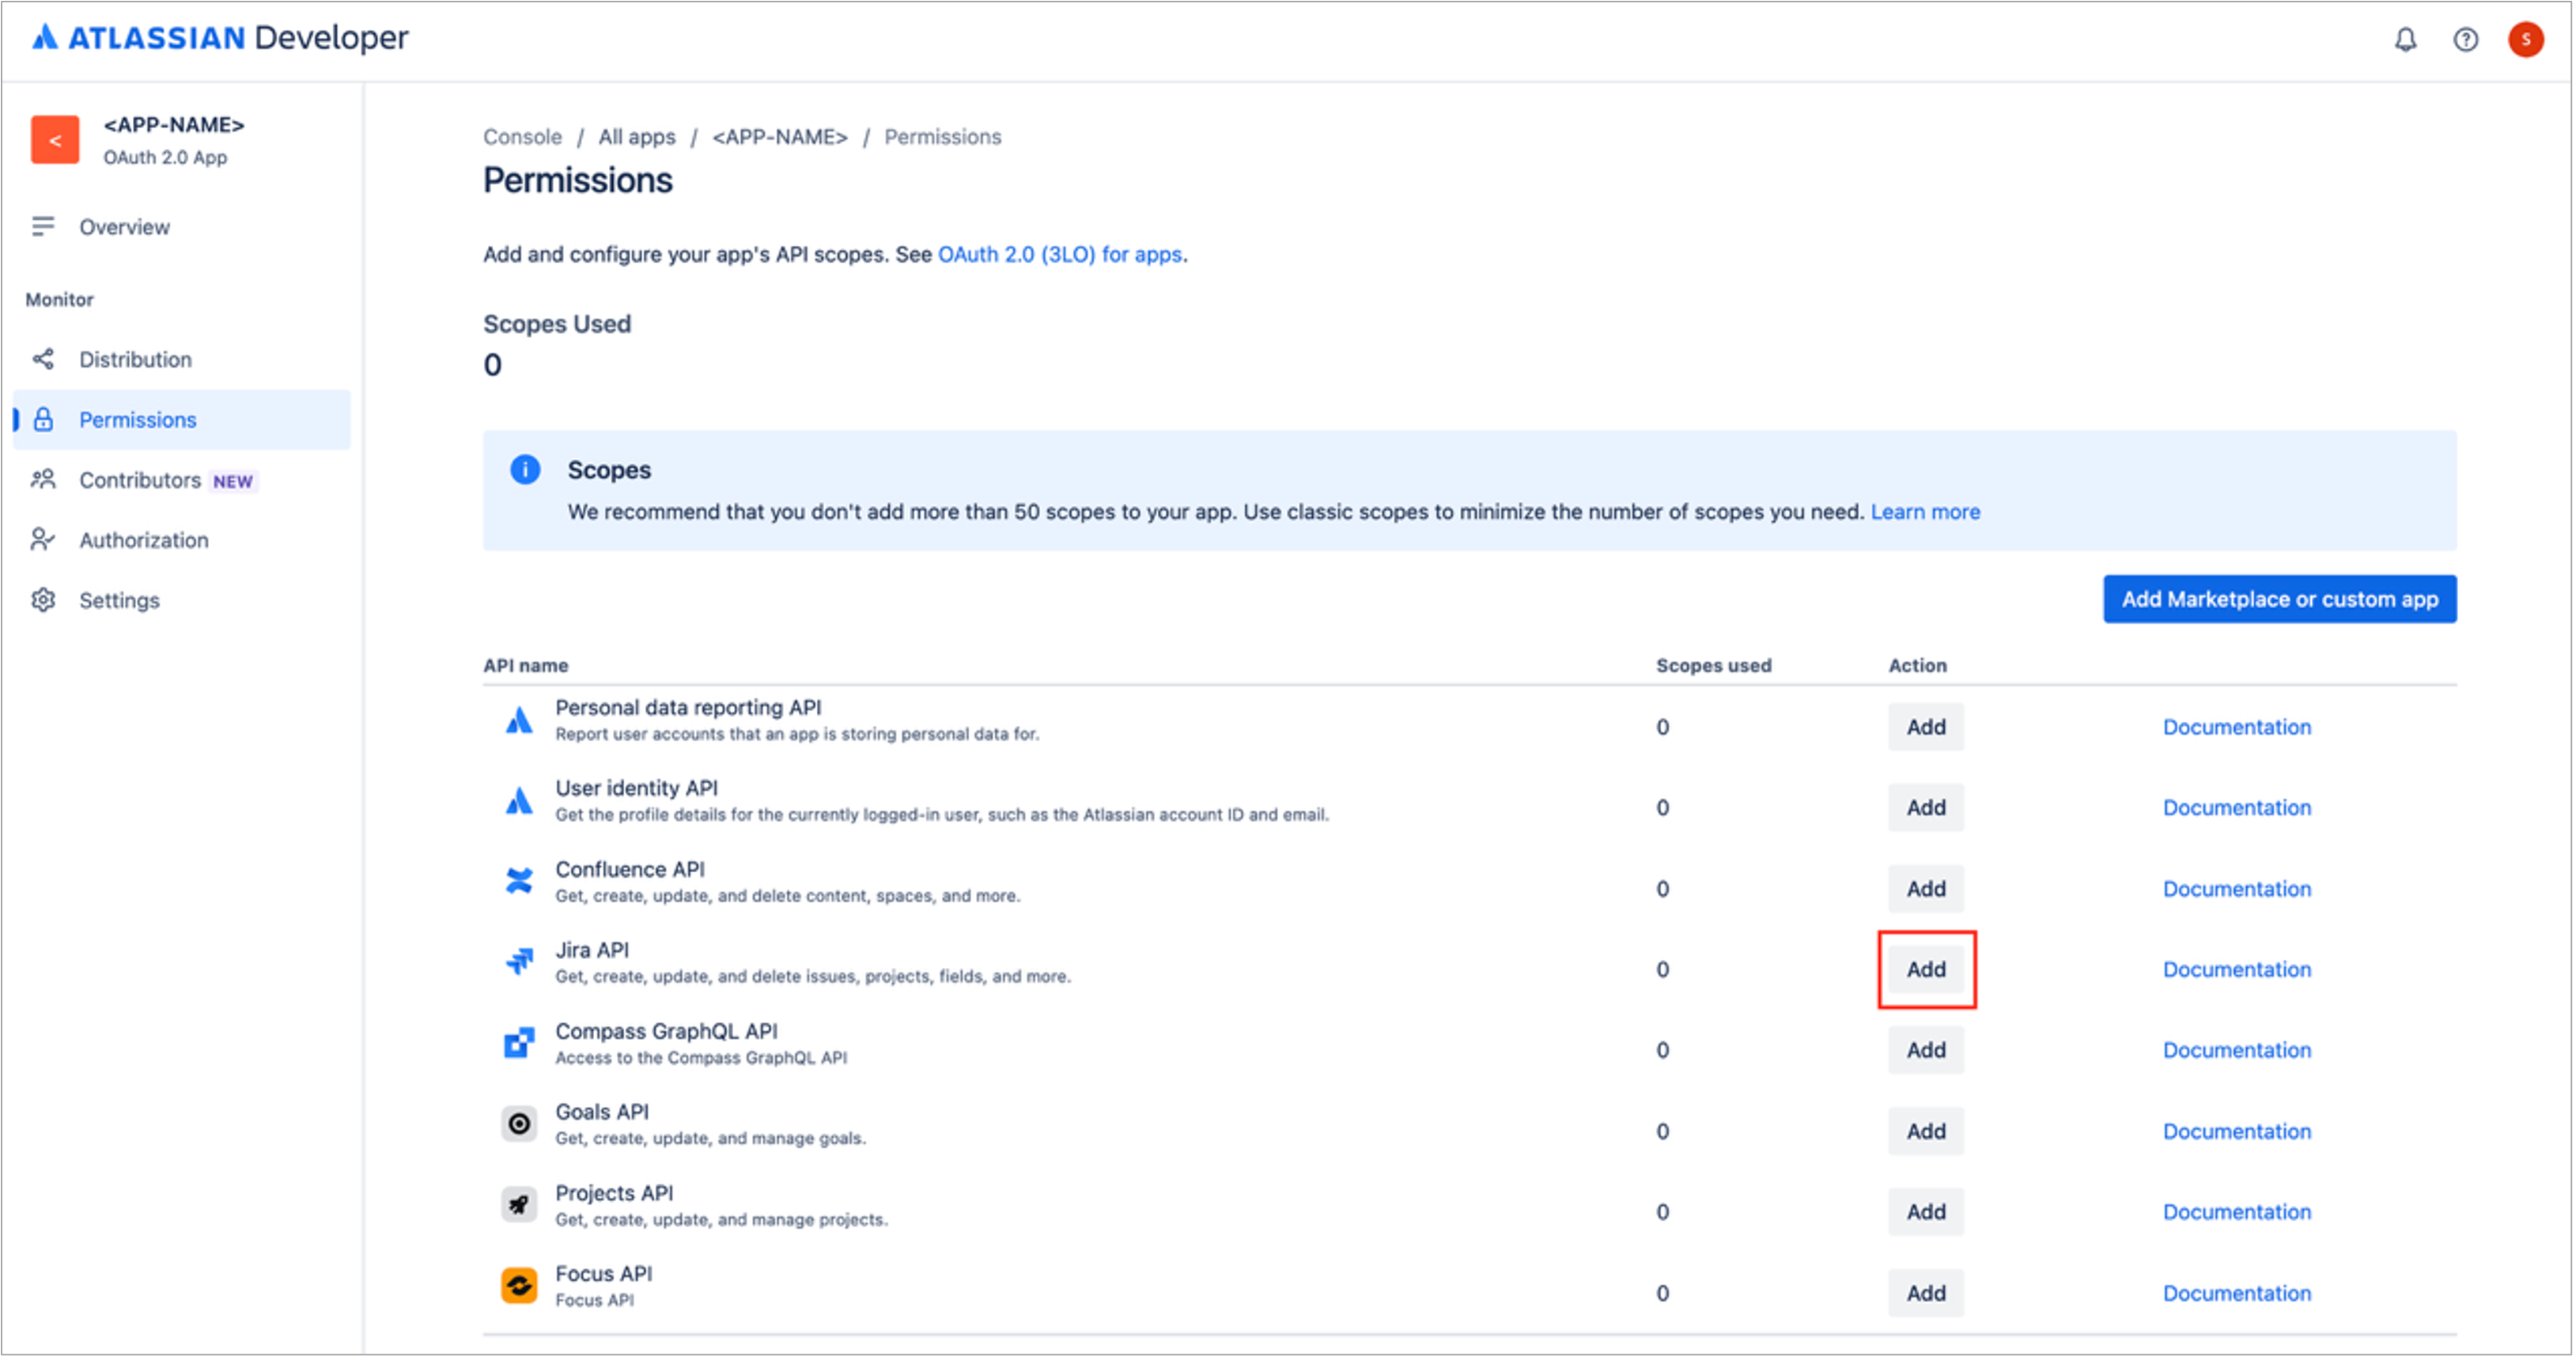Add the Confluence API

(x=1926, y=889)
